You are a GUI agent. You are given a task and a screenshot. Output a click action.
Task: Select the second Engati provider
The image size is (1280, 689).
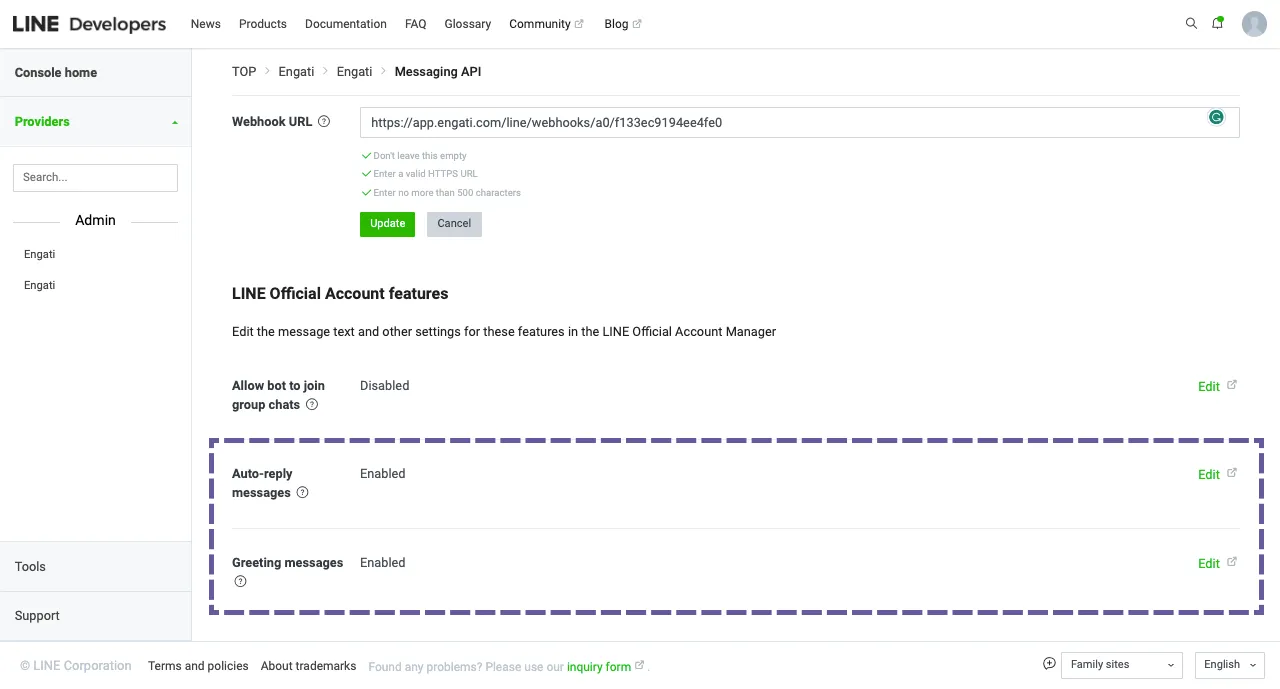[40, 286]
